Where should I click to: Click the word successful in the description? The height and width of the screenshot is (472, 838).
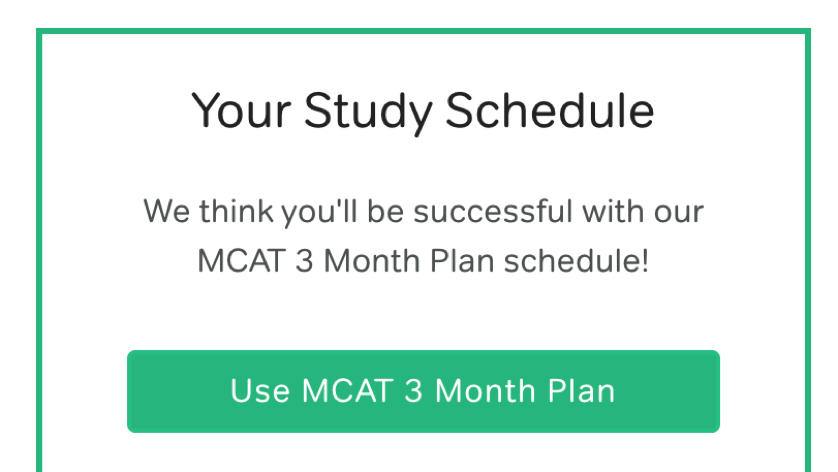point(493,210)
